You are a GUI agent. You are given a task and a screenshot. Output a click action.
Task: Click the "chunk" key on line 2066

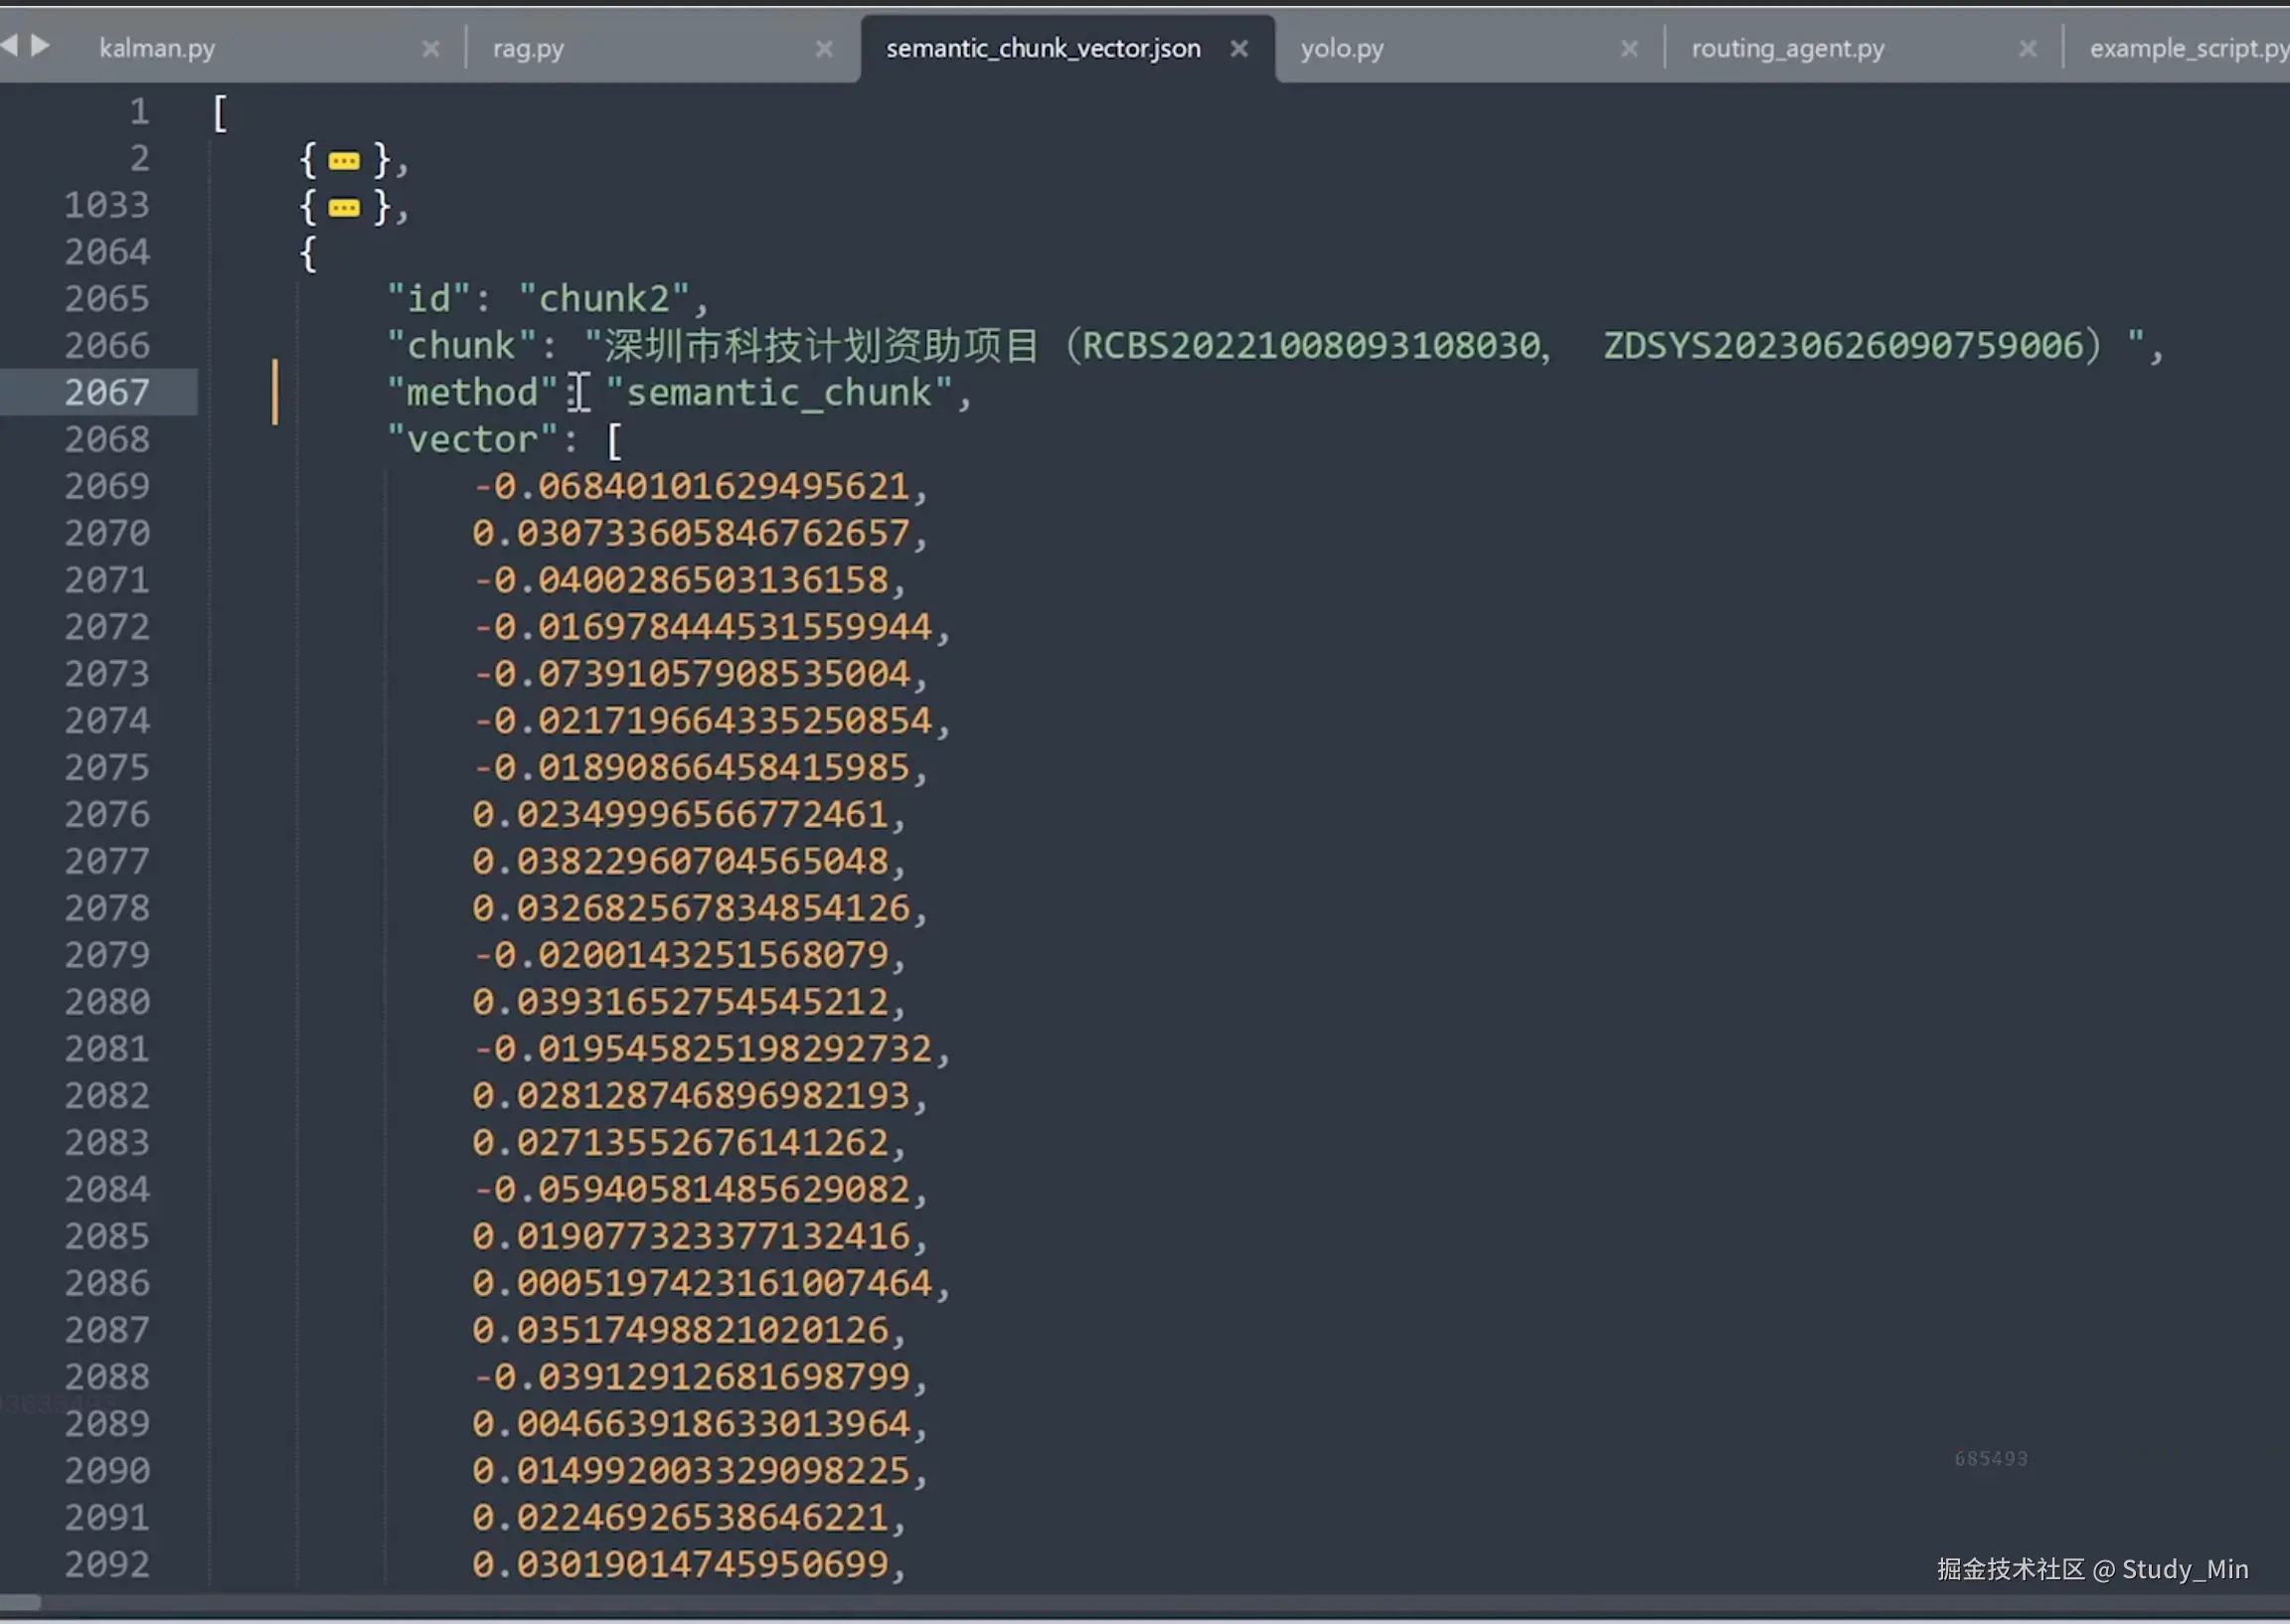click(x=461, y=345)
